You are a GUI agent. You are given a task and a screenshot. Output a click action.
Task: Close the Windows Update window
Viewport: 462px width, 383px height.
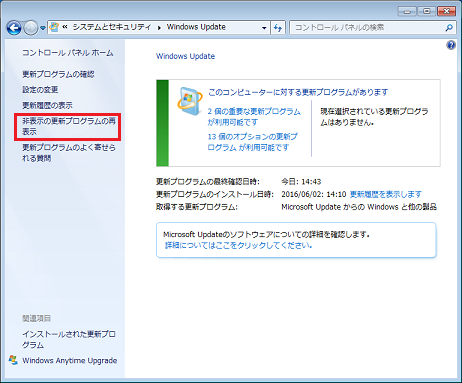click(x=446, y=11)
